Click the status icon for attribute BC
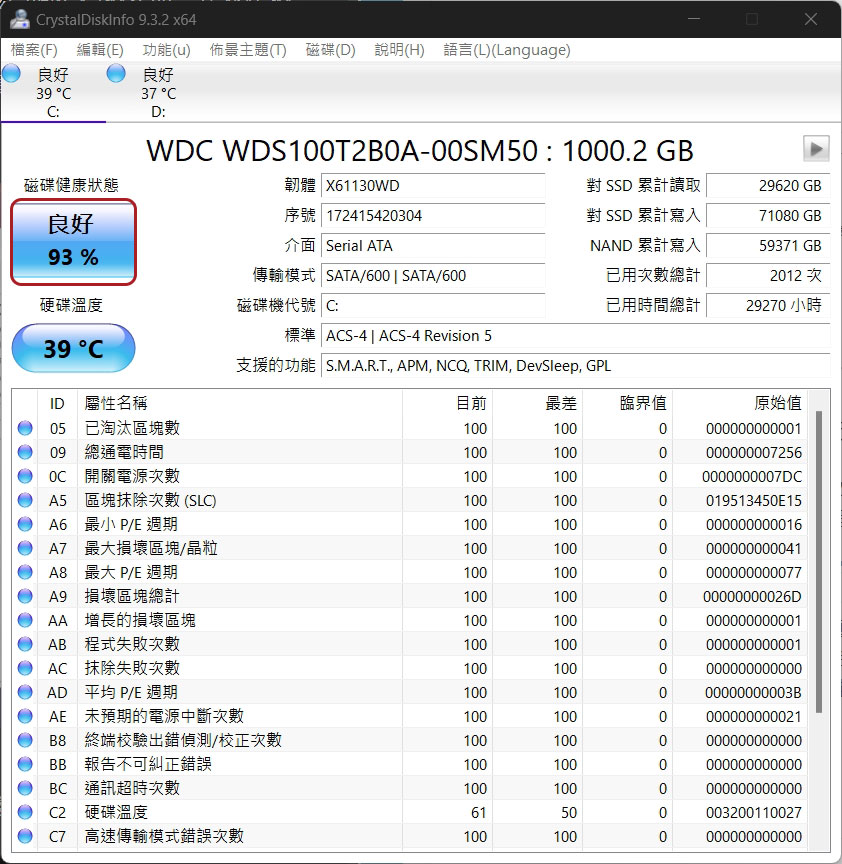842x864 pixels. (25, 788)
